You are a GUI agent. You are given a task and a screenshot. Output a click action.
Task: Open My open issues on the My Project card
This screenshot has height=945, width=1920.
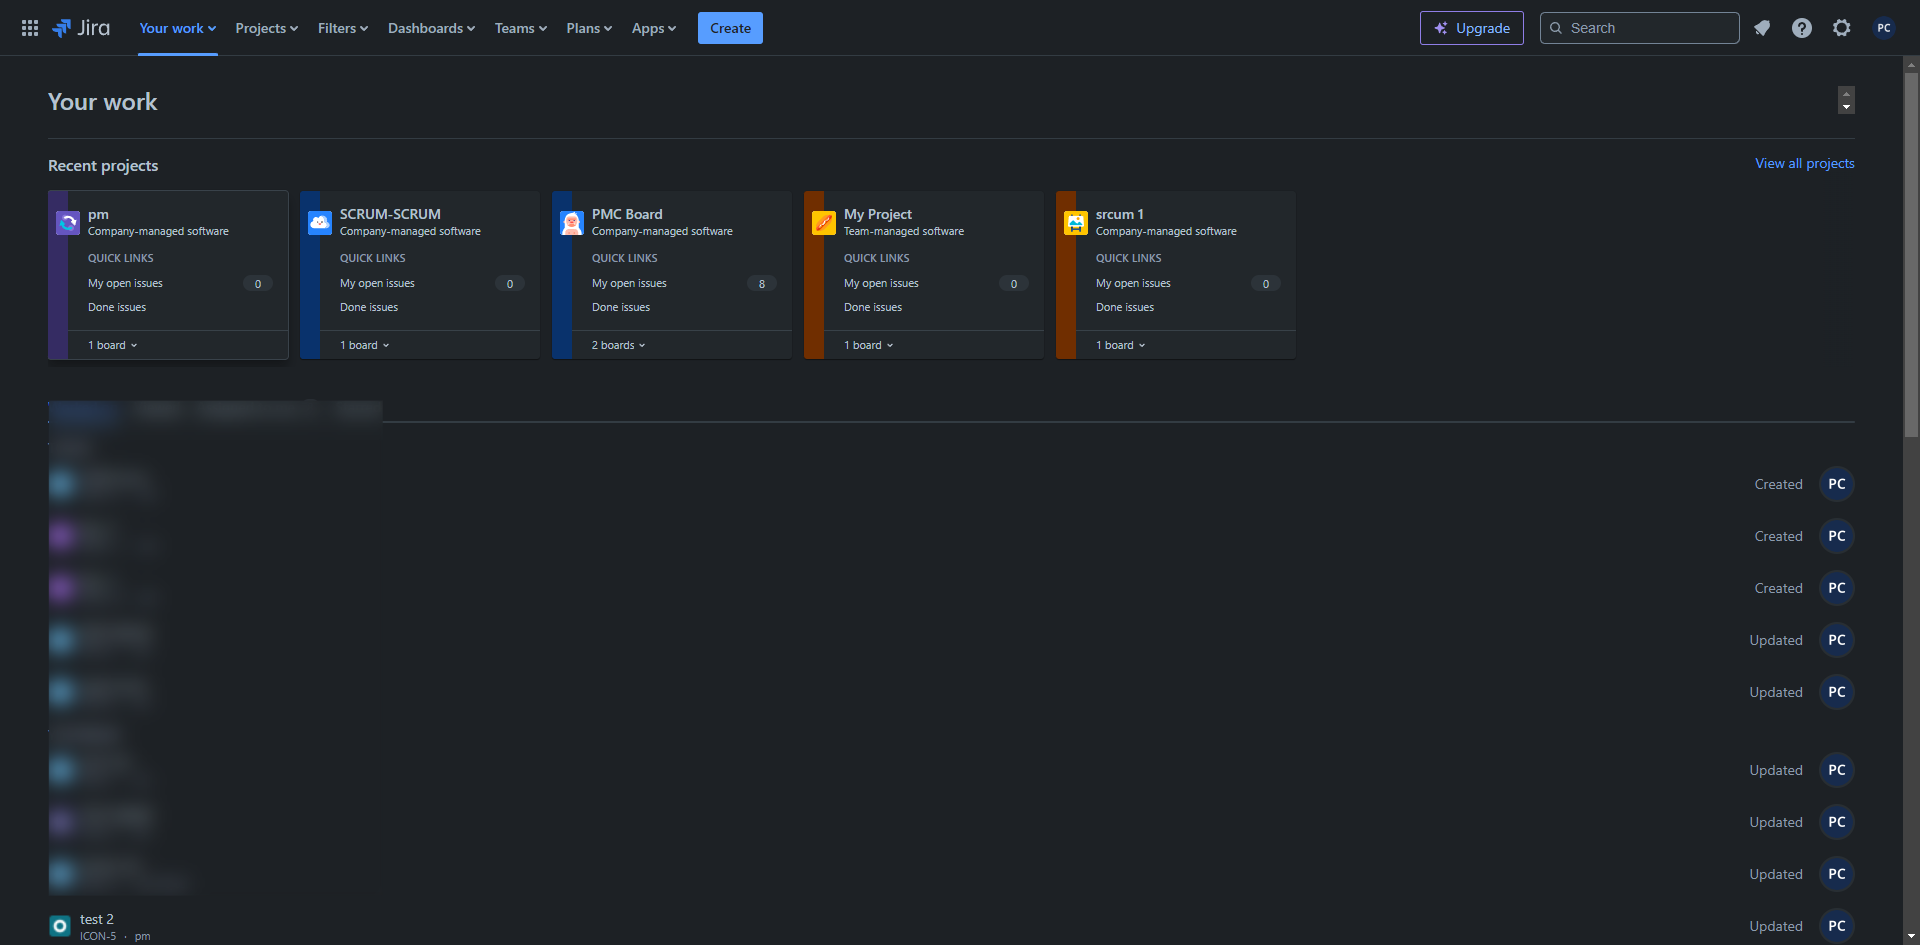[x=881, y=283]
